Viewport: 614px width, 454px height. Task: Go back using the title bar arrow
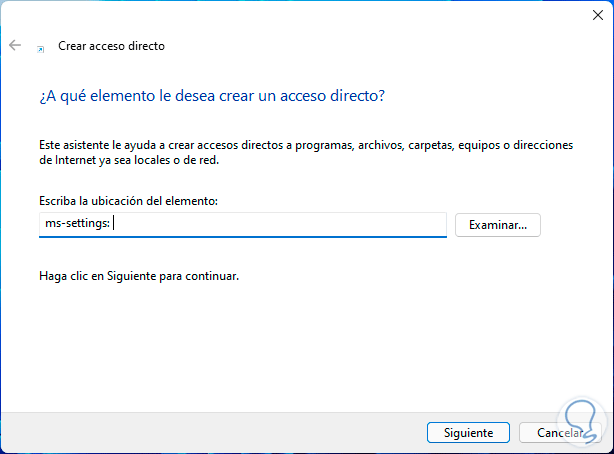coord(15,46)
